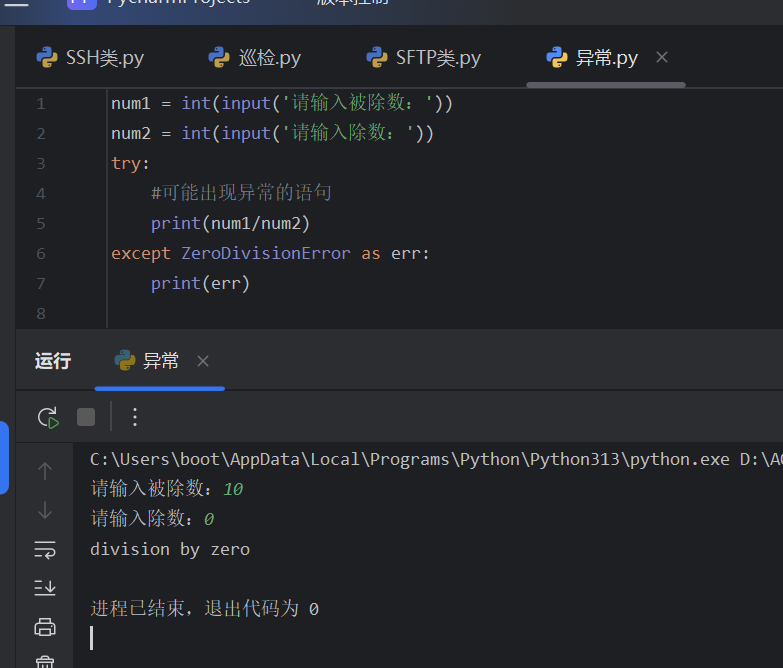Close the 异常.py editor tab
The width and height of the screenshot is (783, 668).
tap(662, 57)
